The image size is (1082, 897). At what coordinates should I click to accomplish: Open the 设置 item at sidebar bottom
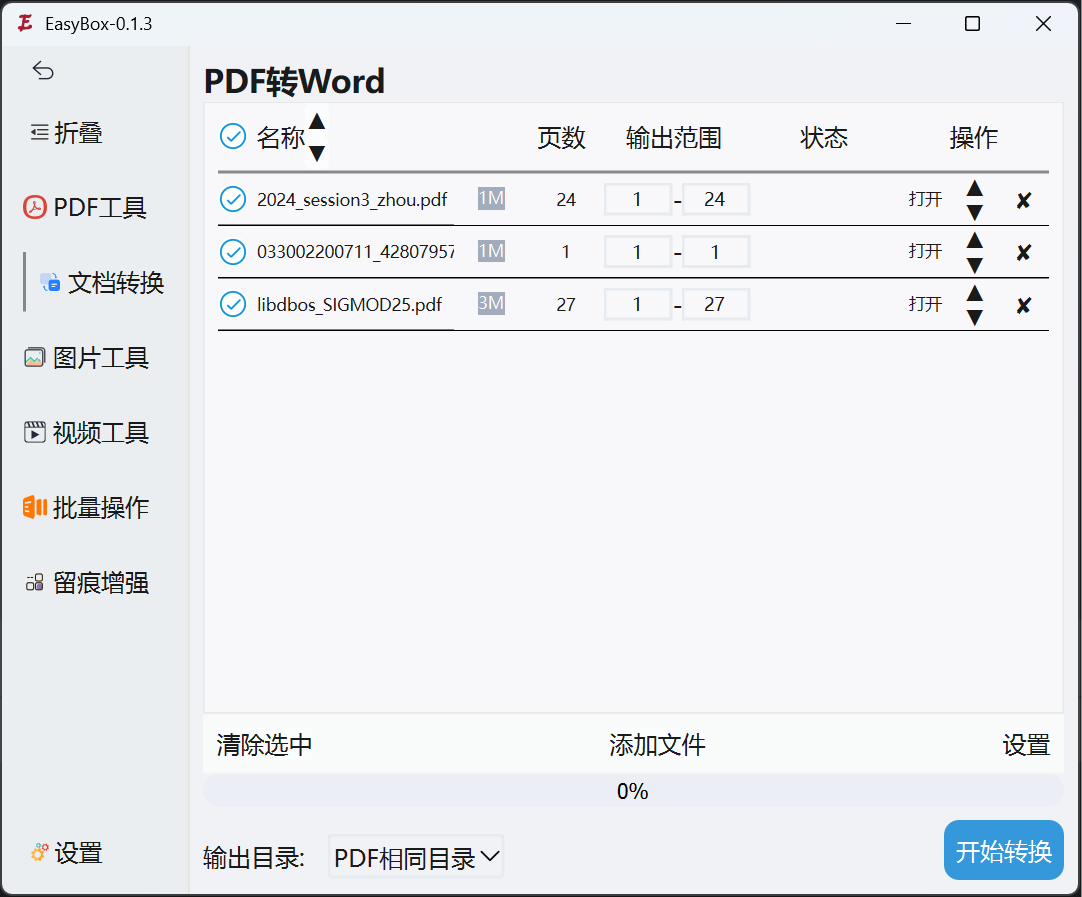point(67,853)
